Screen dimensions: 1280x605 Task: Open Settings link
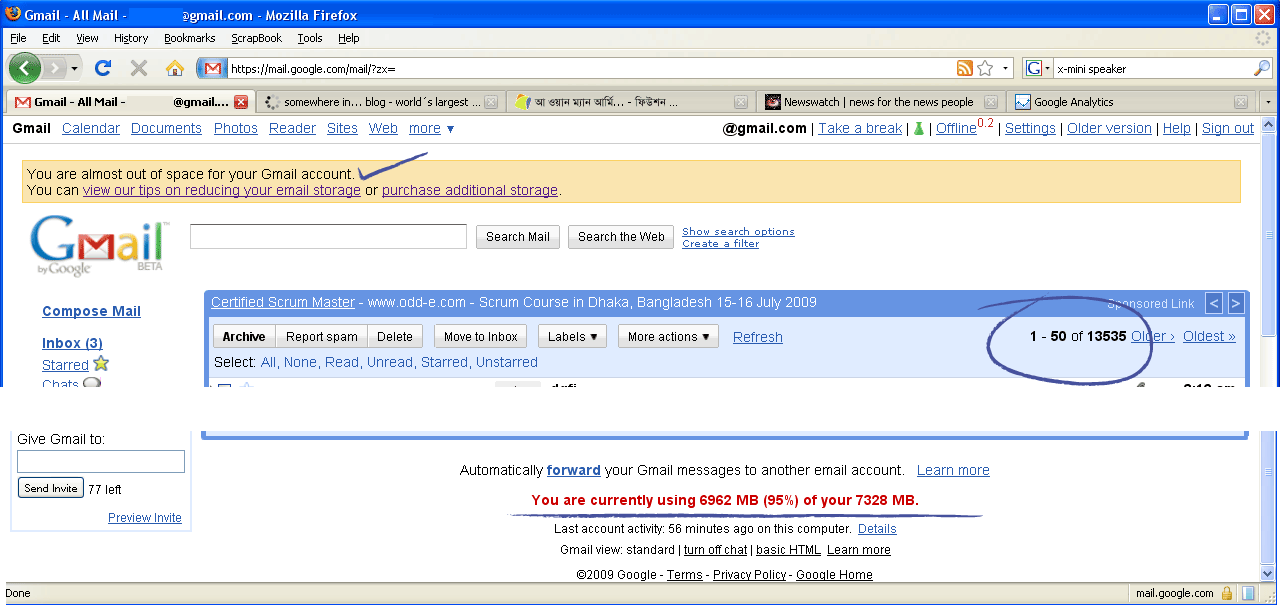(x=1030, y=128)
